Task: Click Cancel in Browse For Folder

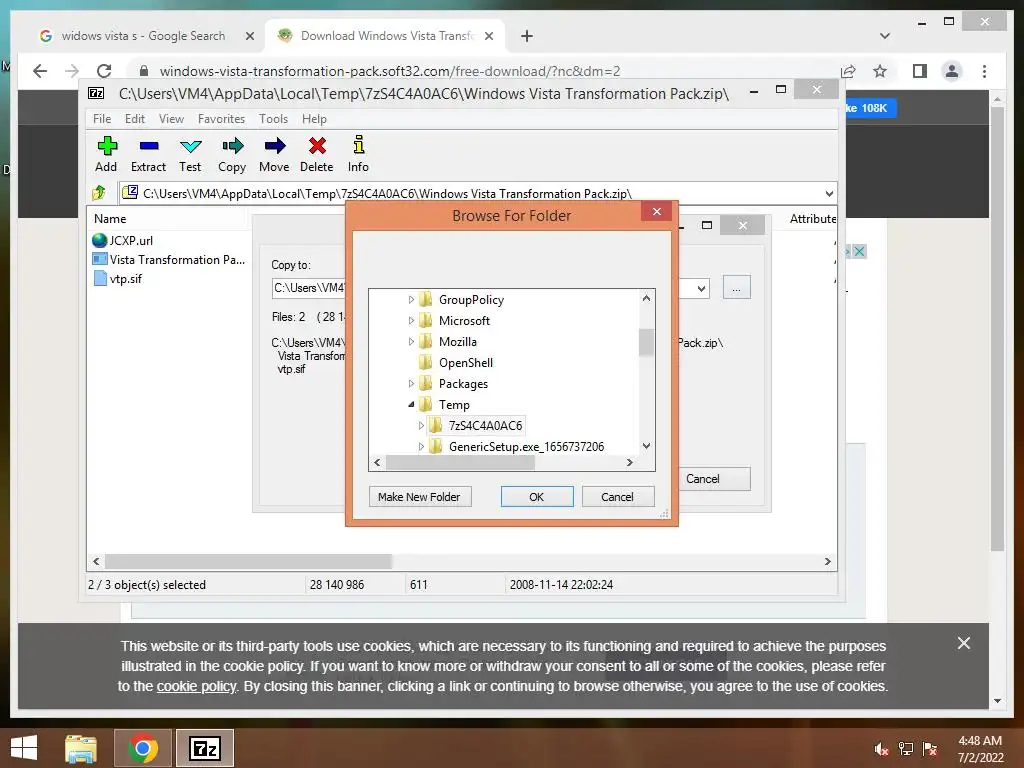Action: coord(617,497)
